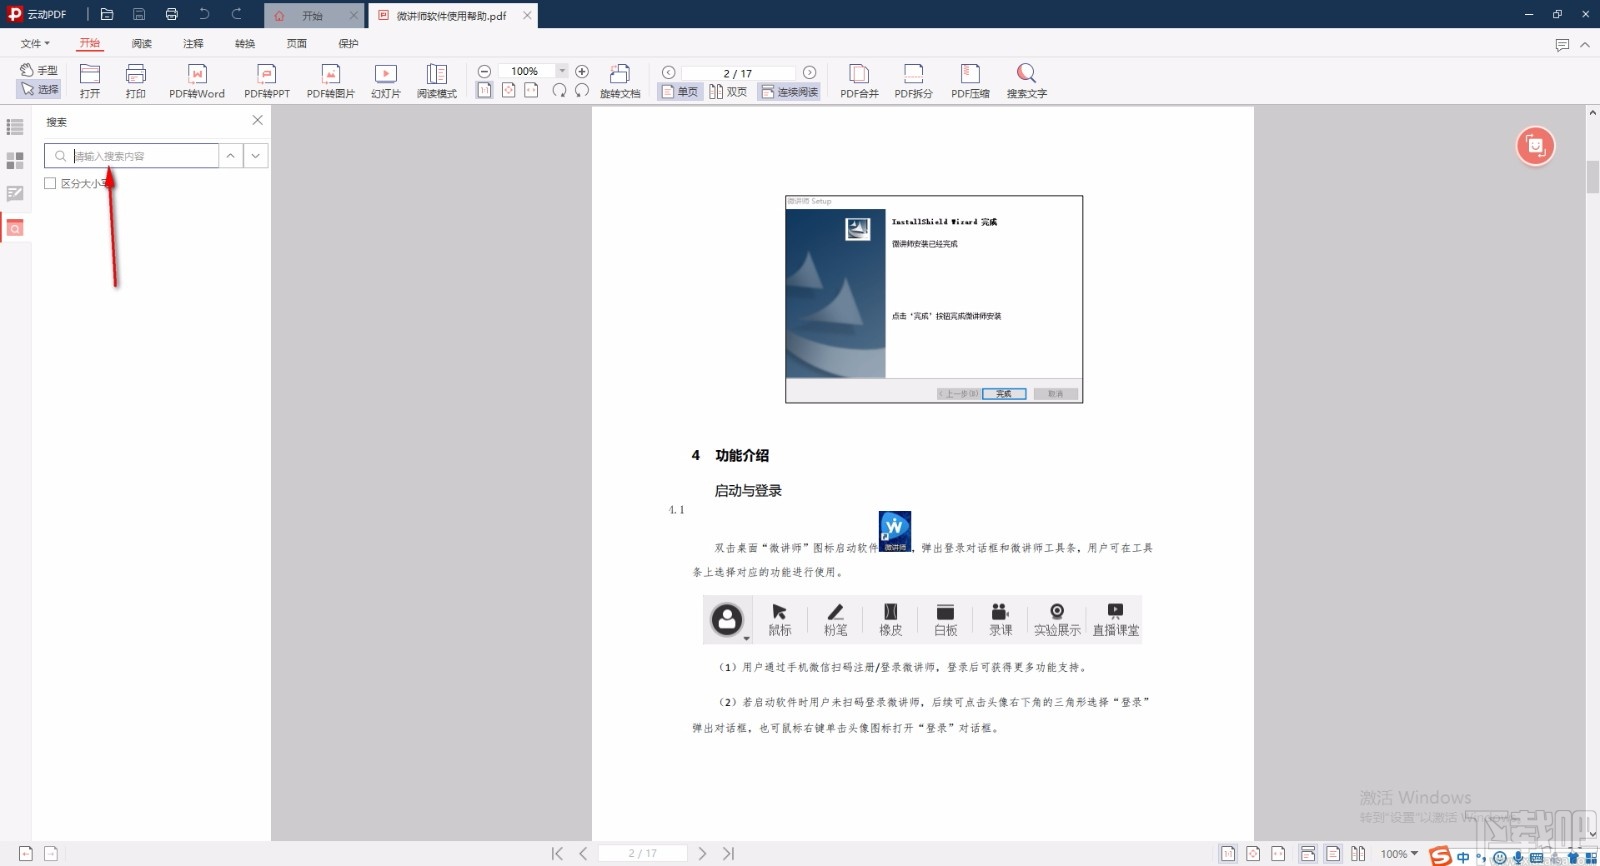Viewport: 1600px width, 866px height.
Task: Activate the Select (选择) tool
Action: point(39,89)
